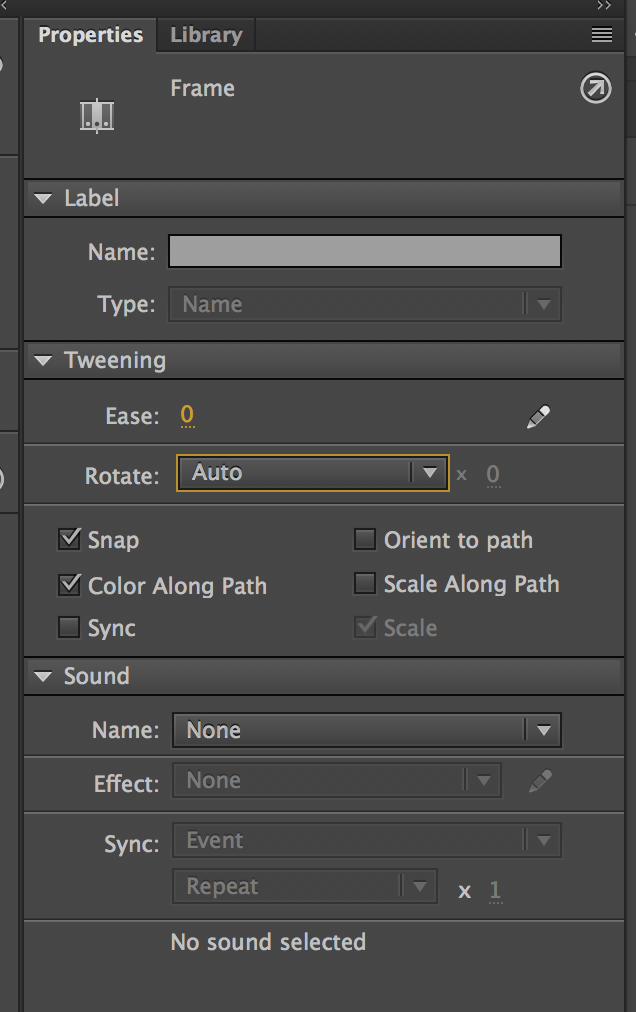
Task: Collapse the Tweening section
Action: (43, 361)
